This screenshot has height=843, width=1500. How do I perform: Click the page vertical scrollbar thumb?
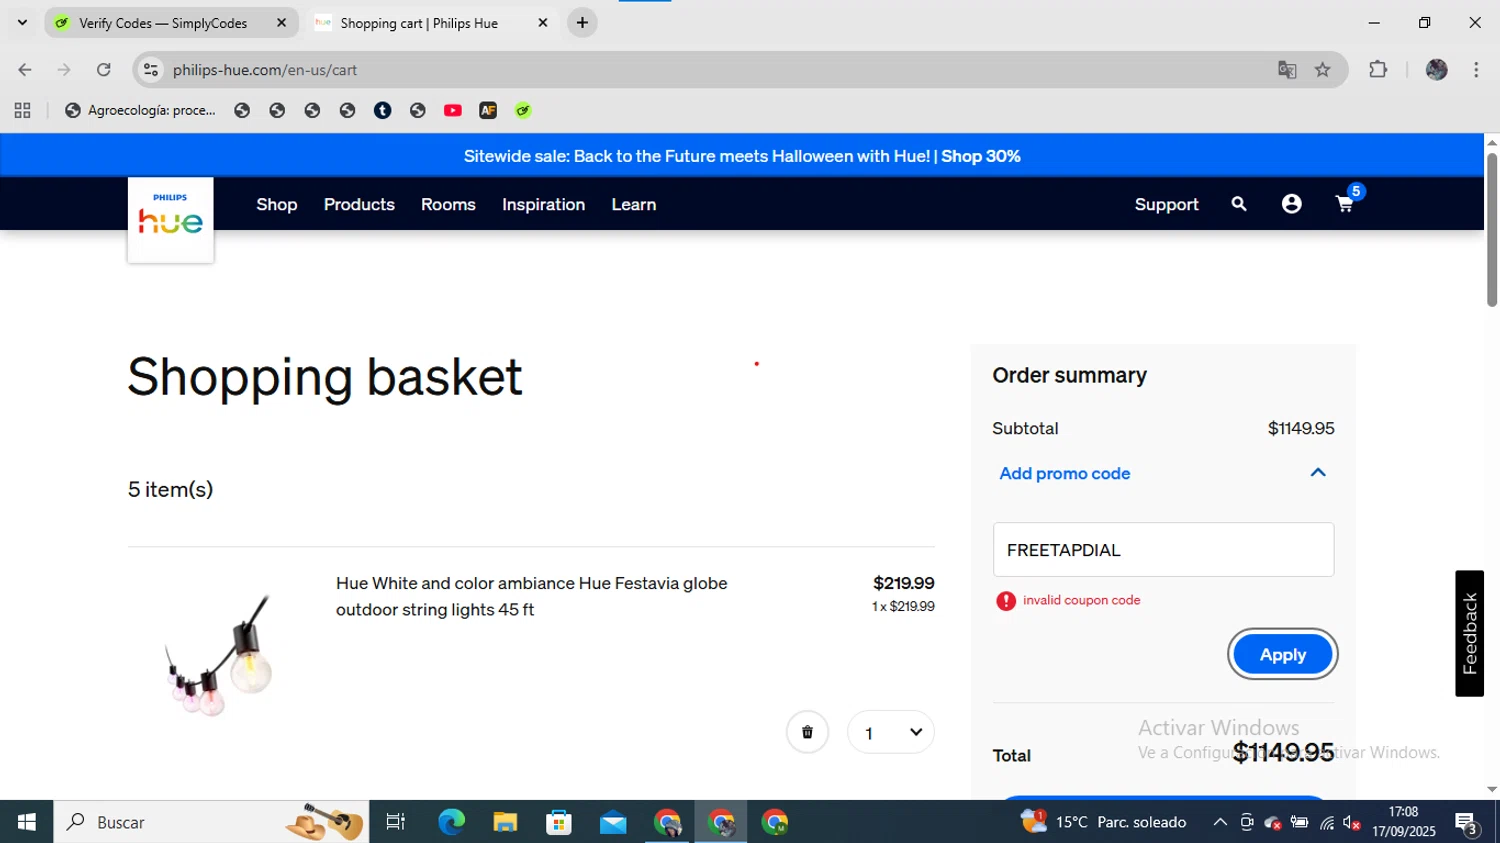tap(1491, 230)
